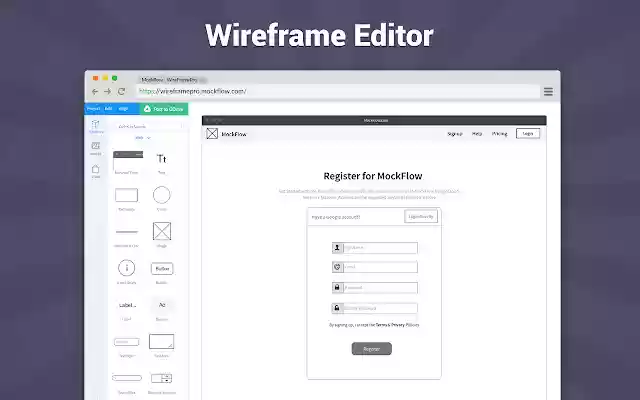Screen dimensions: 640x400
Task: Open the Edit menu in editor
Action: 109,109
